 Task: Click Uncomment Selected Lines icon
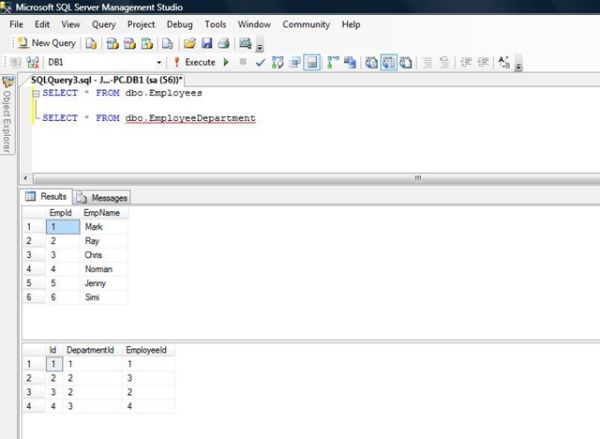(x=445, y=62)
